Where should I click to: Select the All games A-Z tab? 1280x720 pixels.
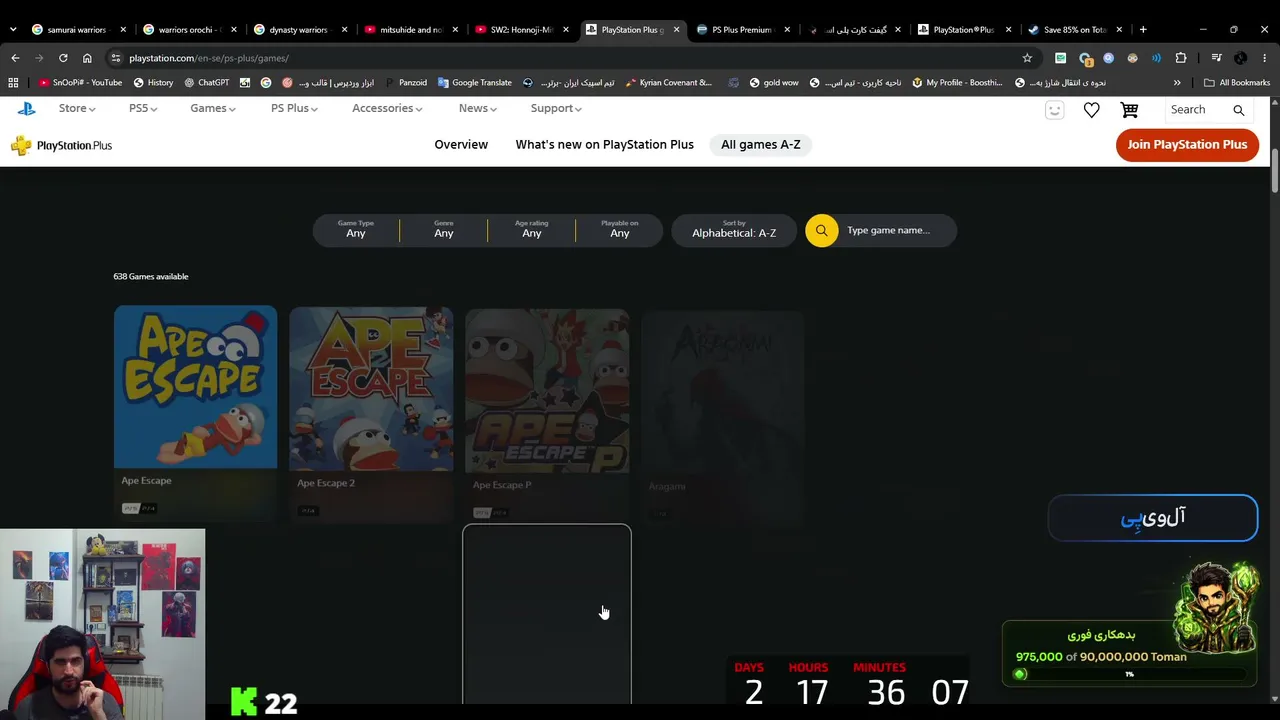click(761, 145)
